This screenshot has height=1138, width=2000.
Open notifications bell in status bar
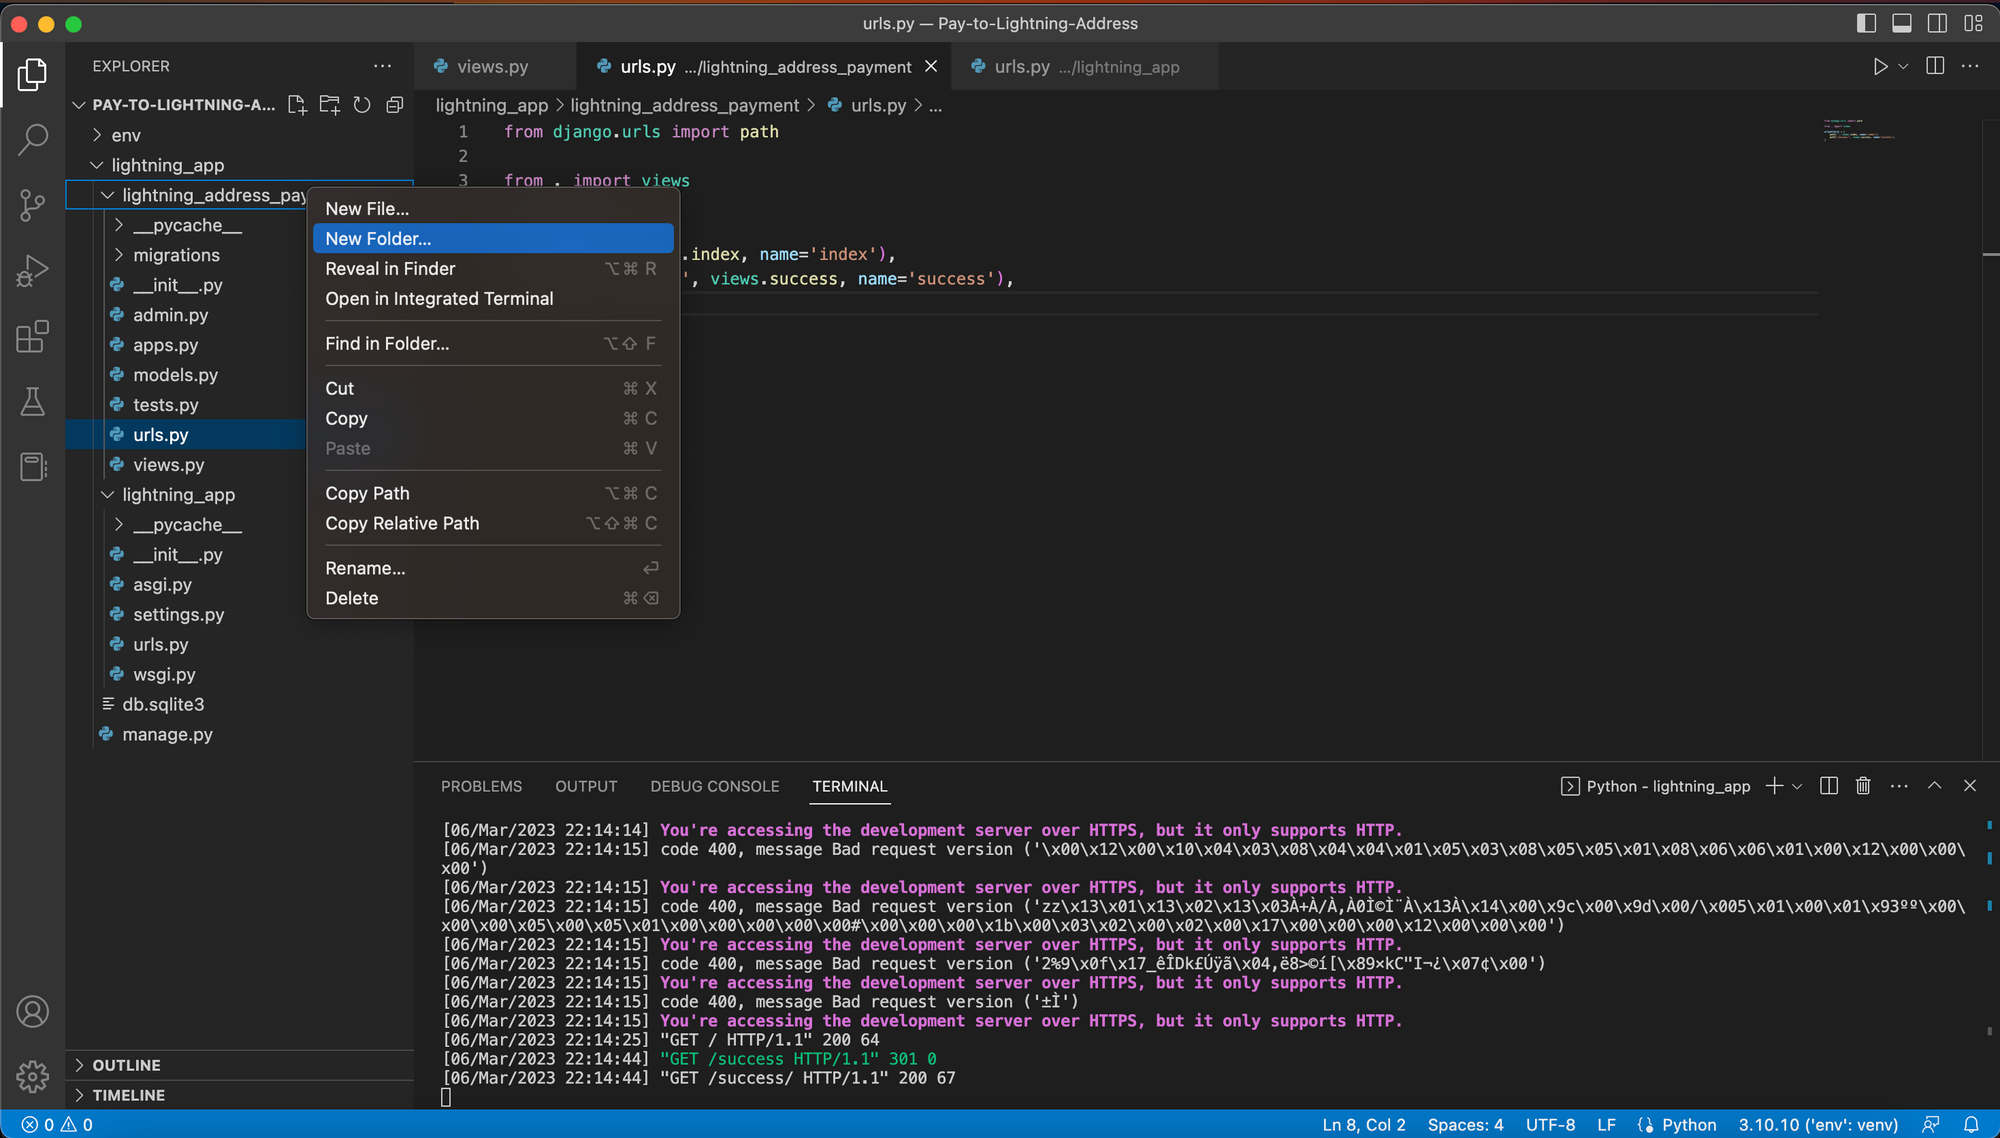(1971, 1125)
